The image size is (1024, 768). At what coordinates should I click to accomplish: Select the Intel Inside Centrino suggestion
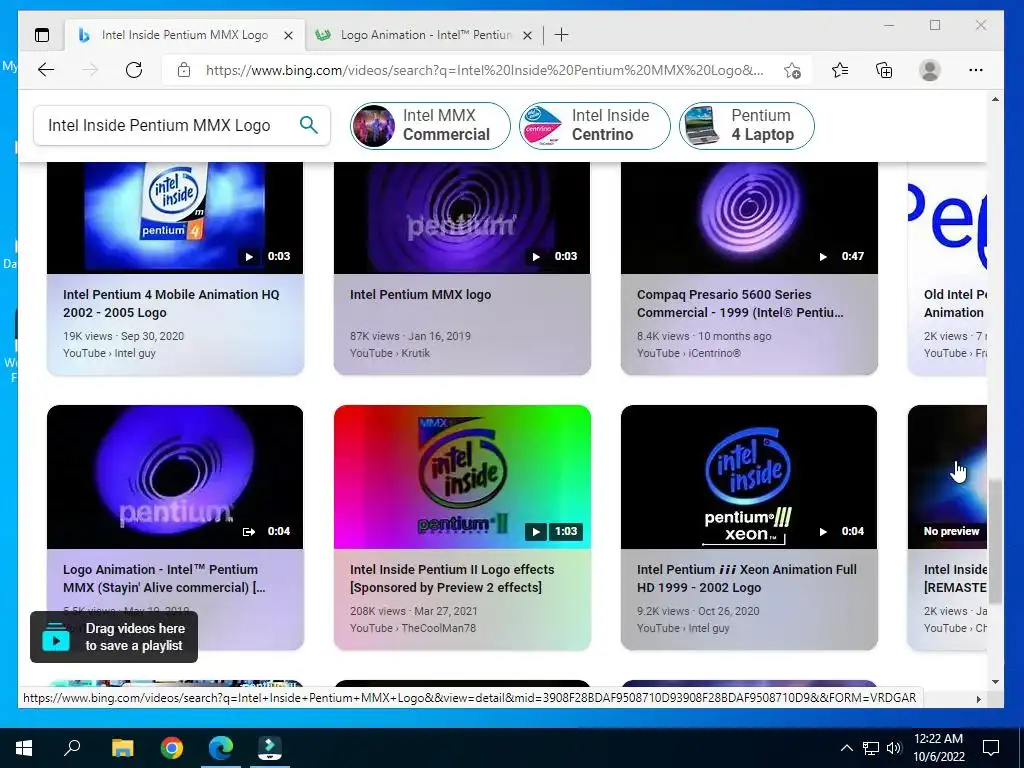594,125
